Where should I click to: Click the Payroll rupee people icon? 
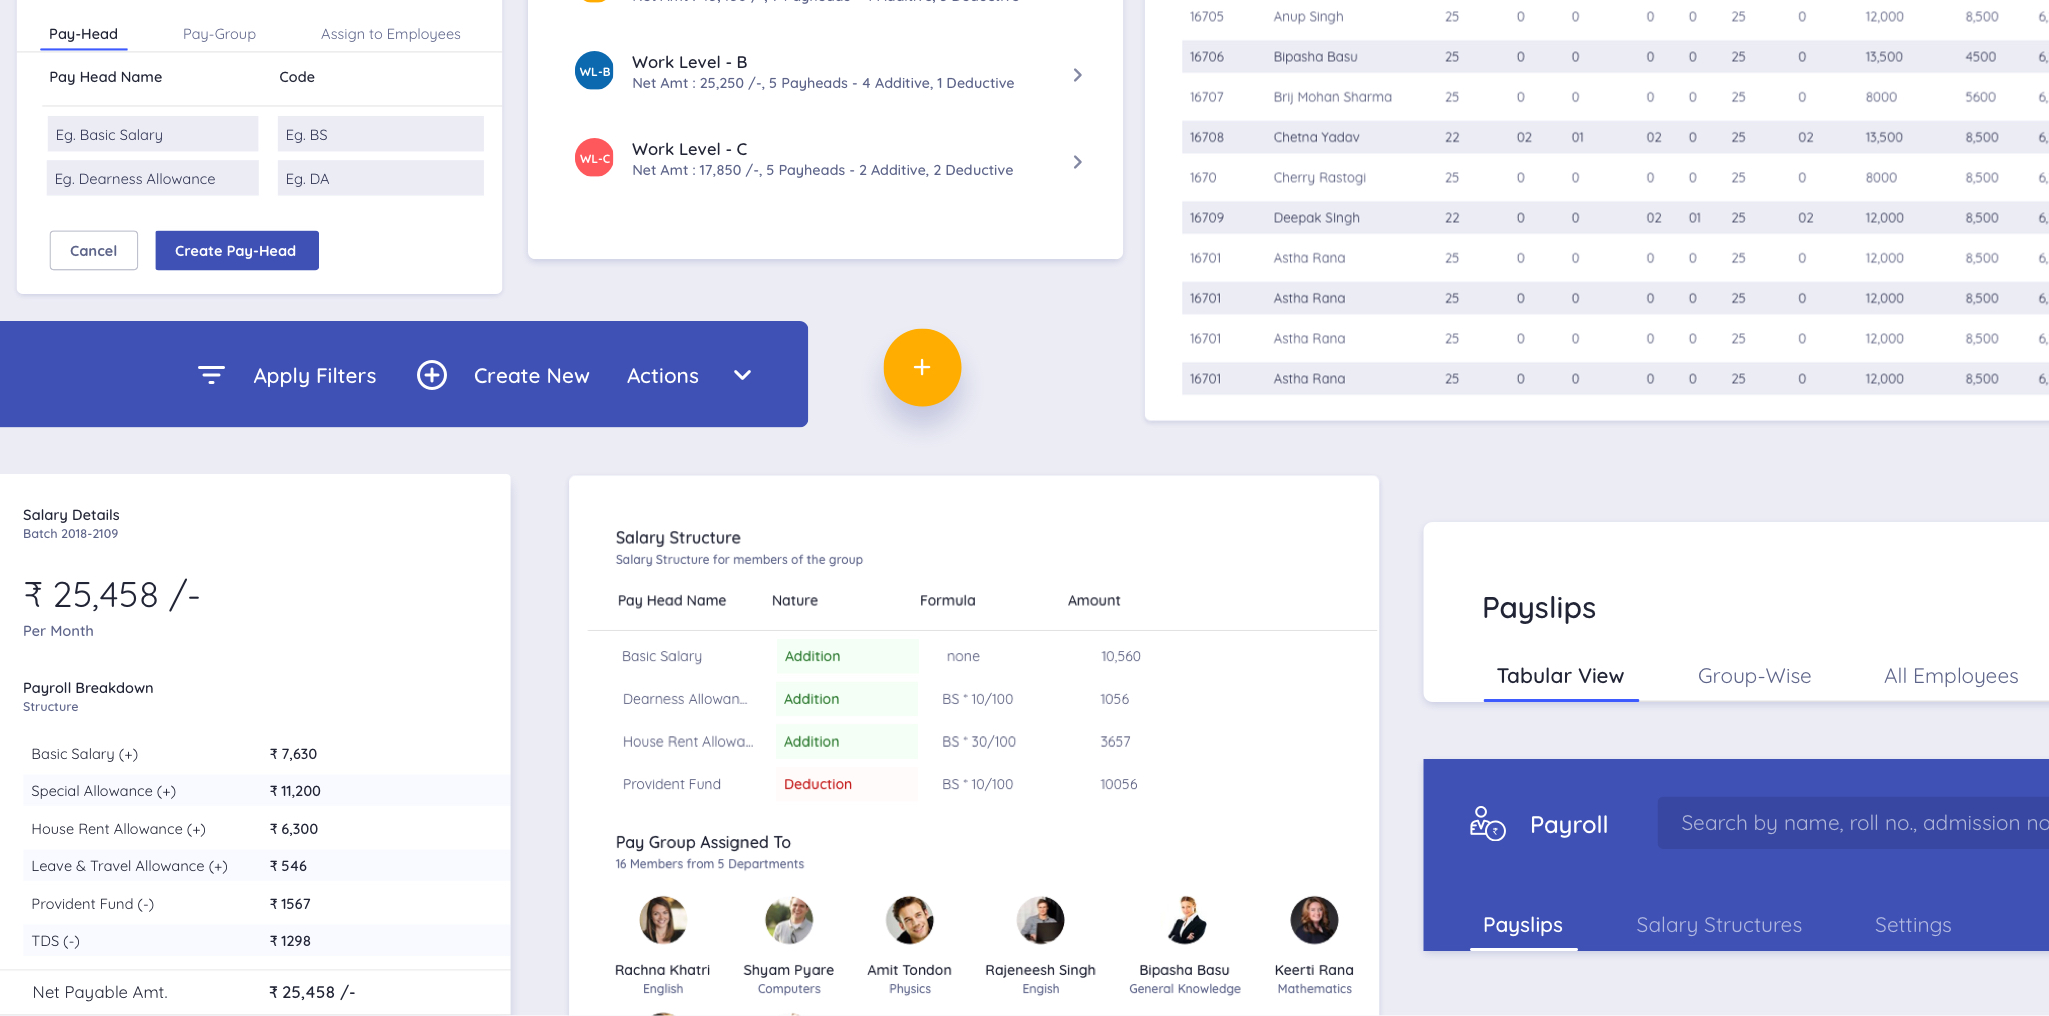pos(1487,824)
